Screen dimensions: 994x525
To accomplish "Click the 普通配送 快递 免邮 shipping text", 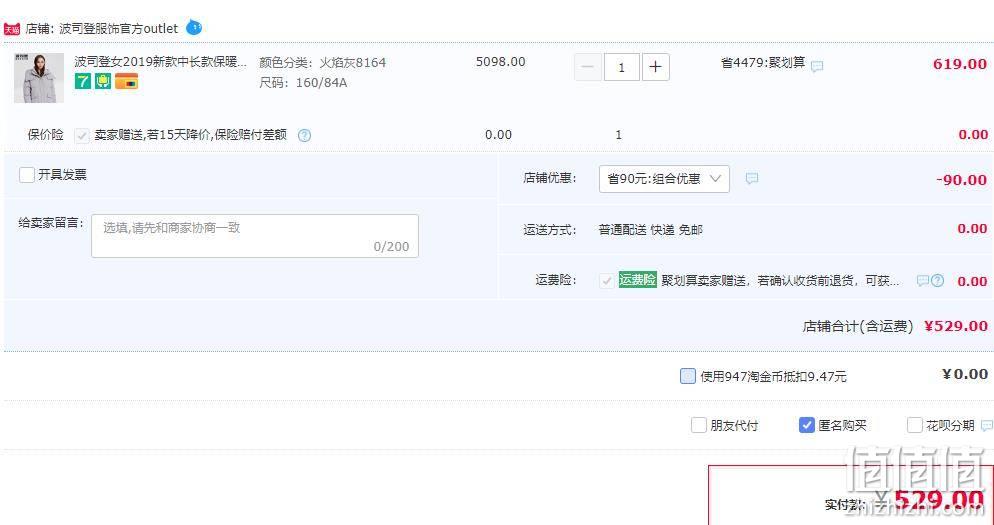I will point(650,230).
